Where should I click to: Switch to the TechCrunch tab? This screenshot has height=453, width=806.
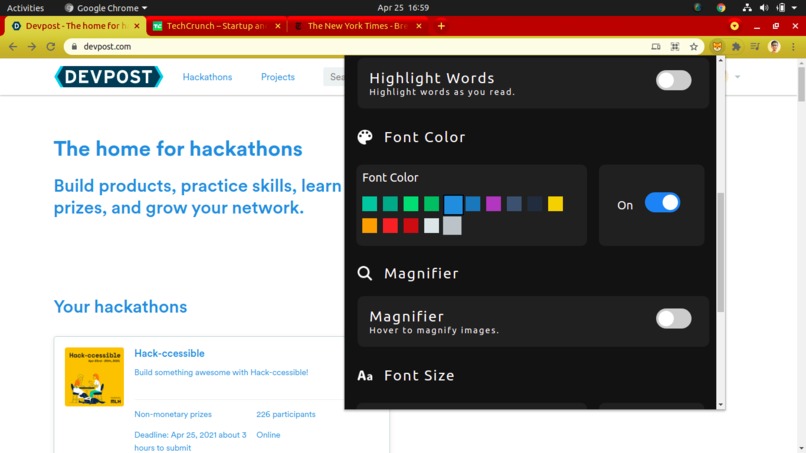[x=215, y=26]
